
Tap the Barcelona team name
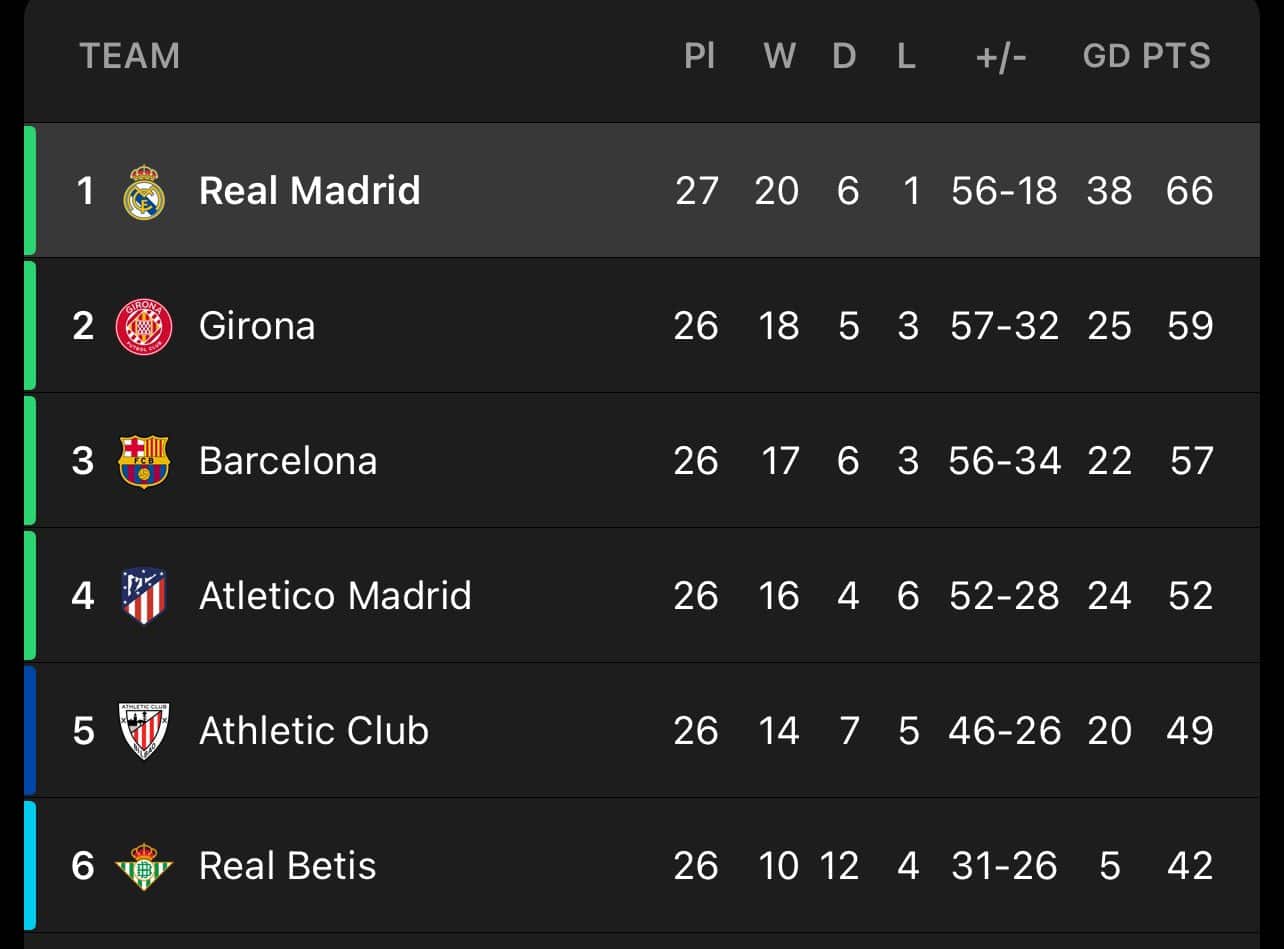288,461
